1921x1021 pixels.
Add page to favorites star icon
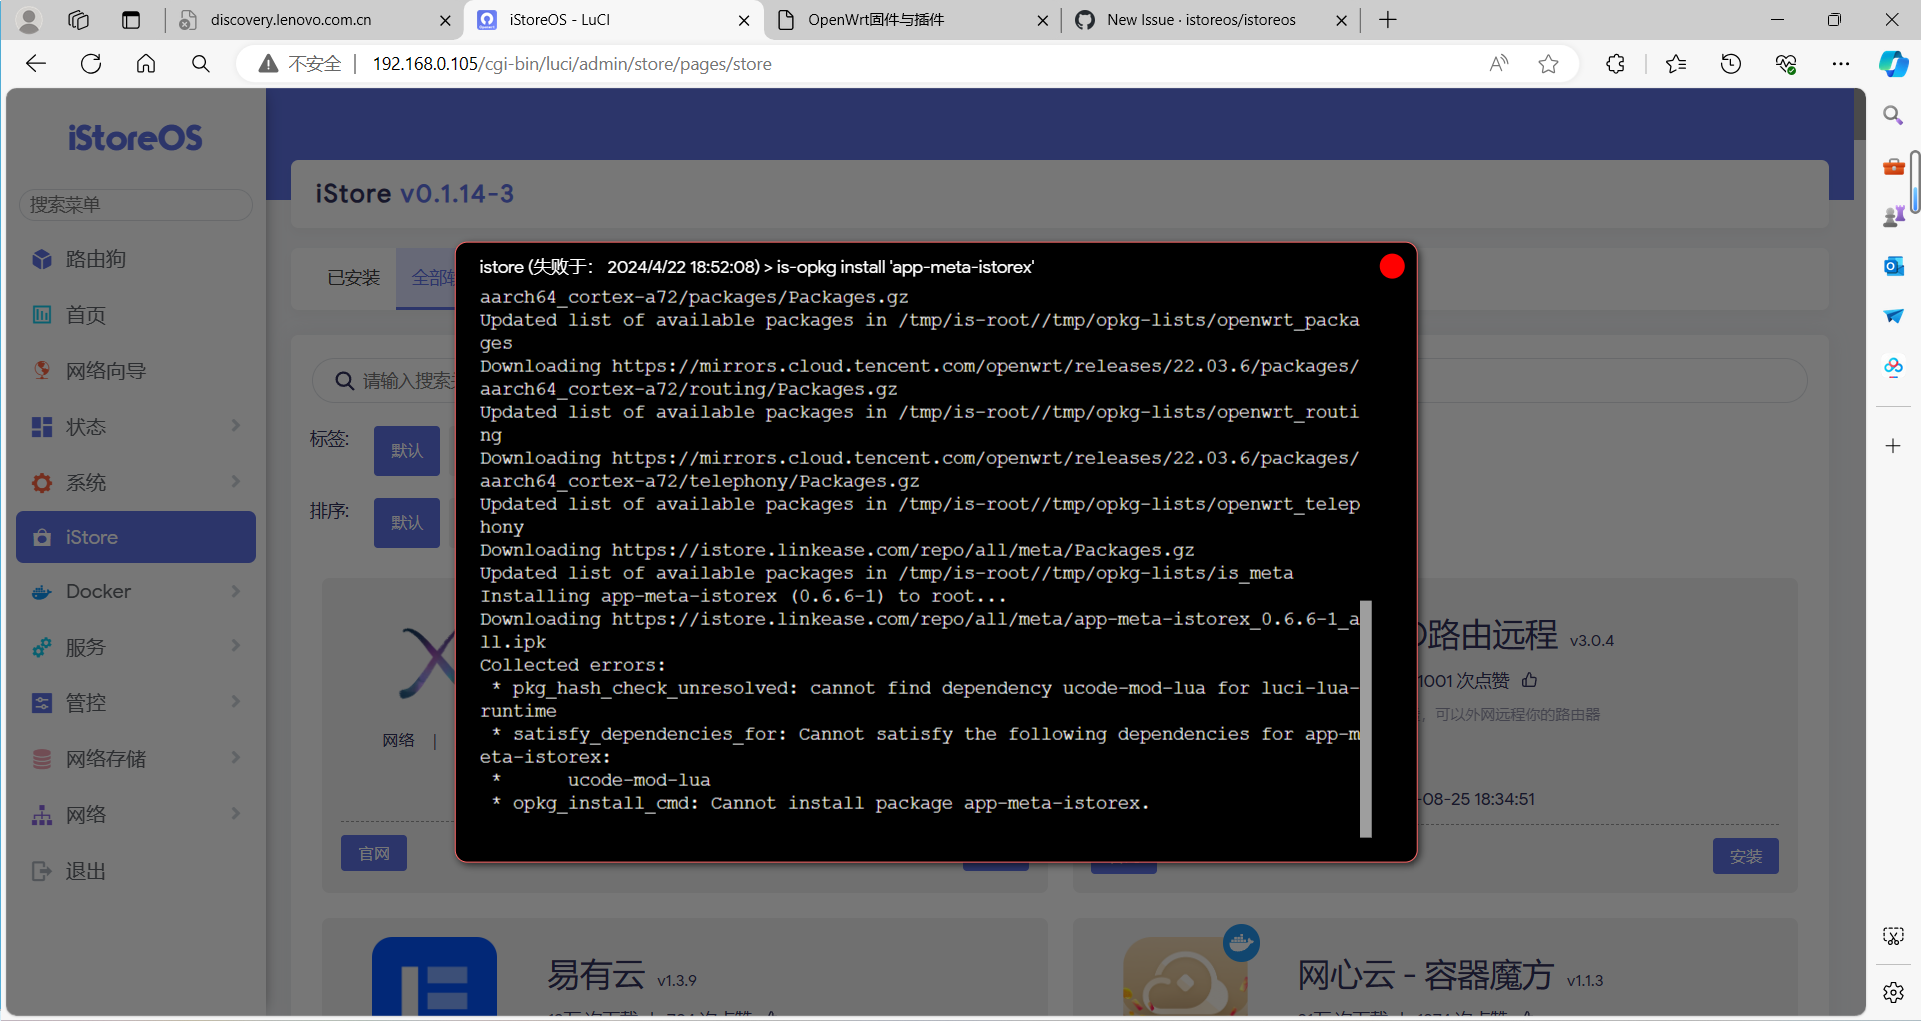click(1548, 64)
